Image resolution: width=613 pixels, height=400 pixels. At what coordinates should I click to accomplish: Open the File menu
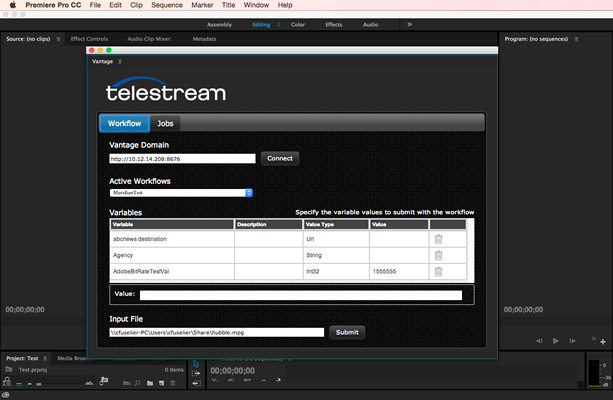point(95,5)
